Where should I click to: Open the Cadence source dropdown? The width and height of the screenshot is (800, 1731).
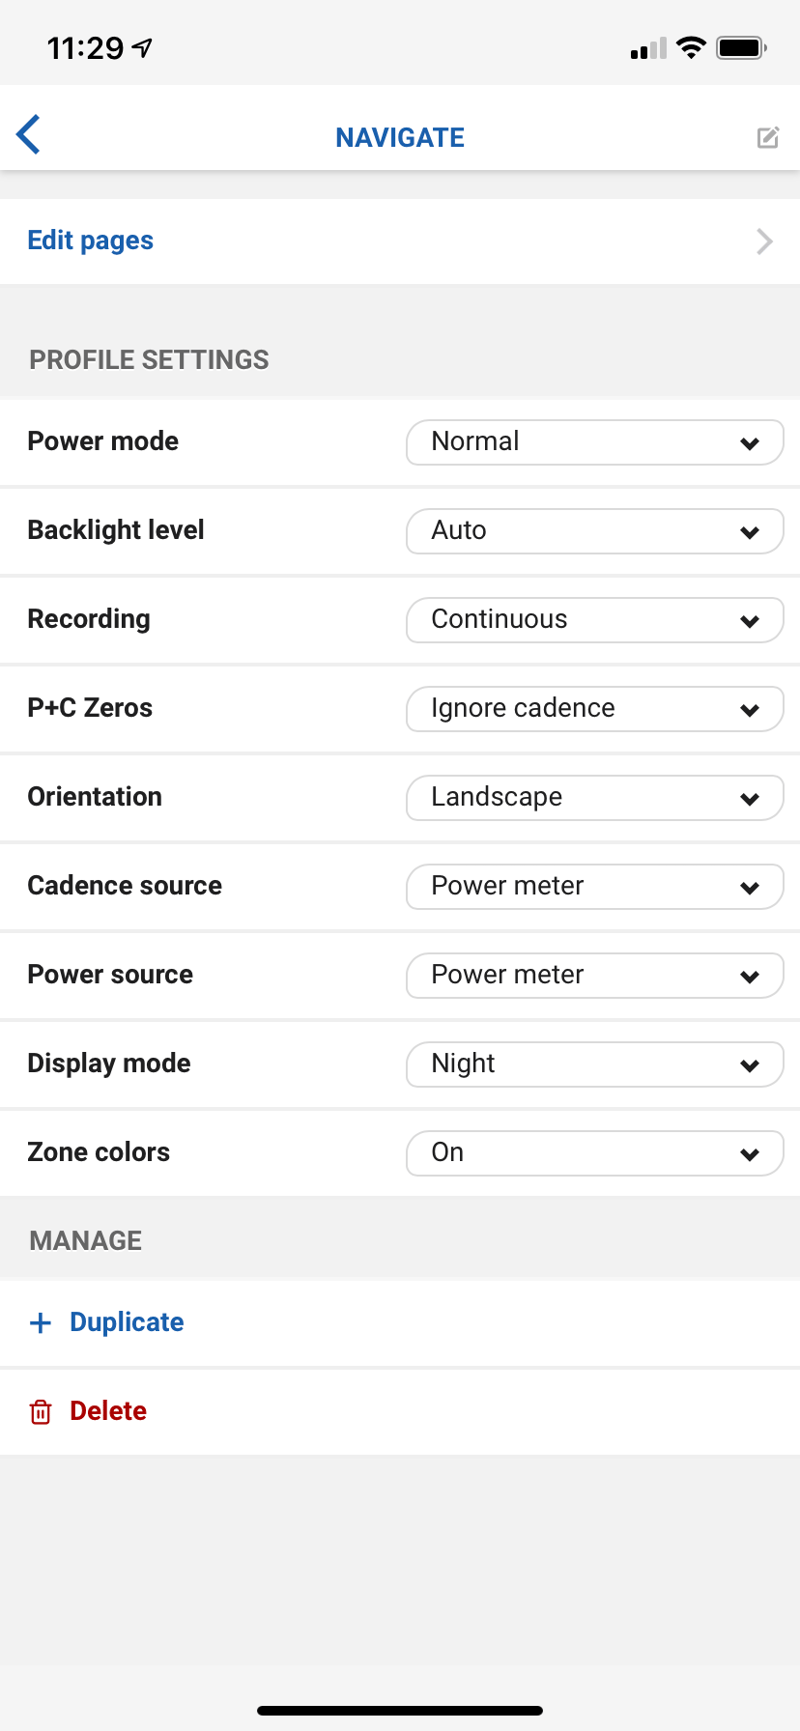[594, 887]
